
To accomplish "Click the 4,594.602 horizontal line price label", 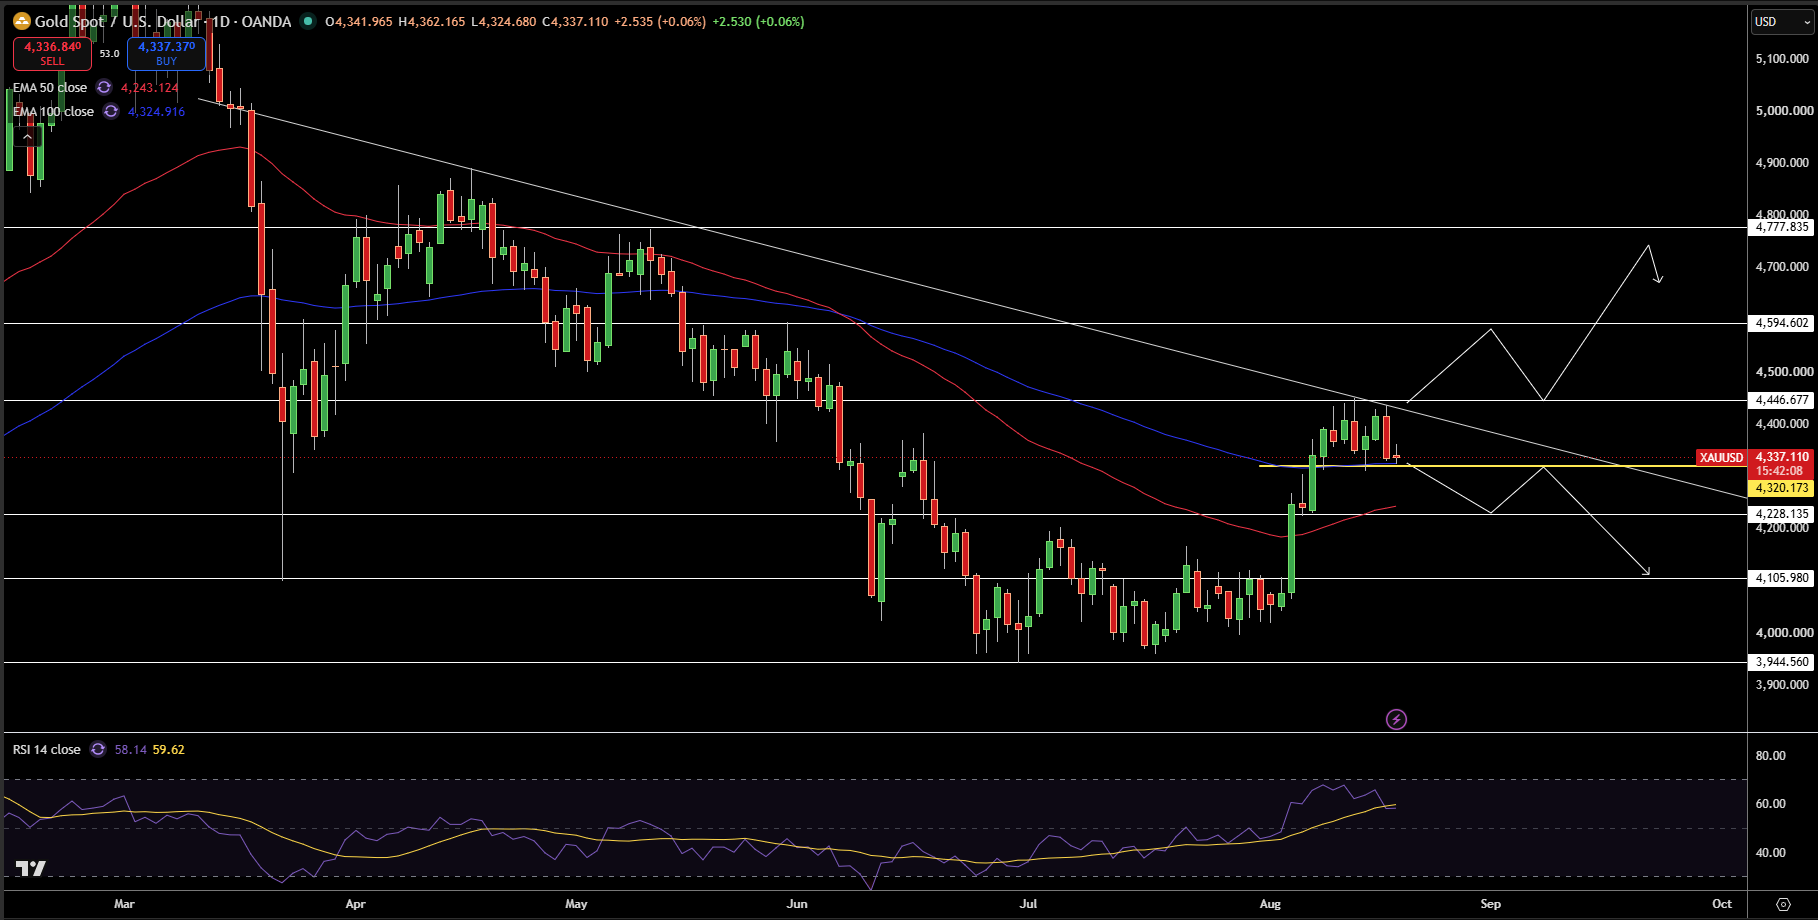I will click(x=1781, y=323).
